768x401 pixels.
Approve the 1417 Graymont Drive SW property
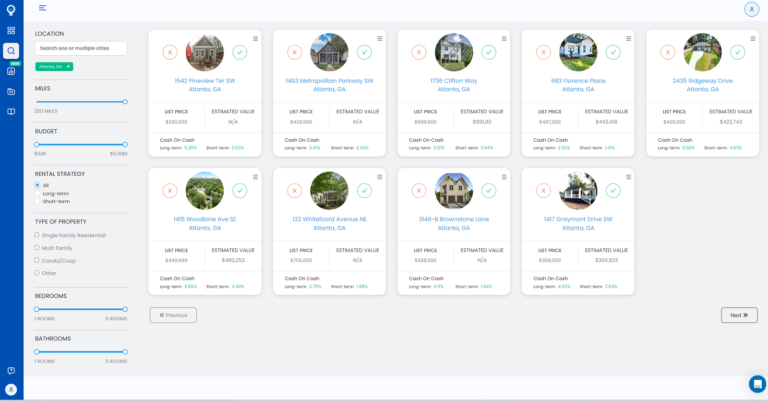[x=613, y=190]
